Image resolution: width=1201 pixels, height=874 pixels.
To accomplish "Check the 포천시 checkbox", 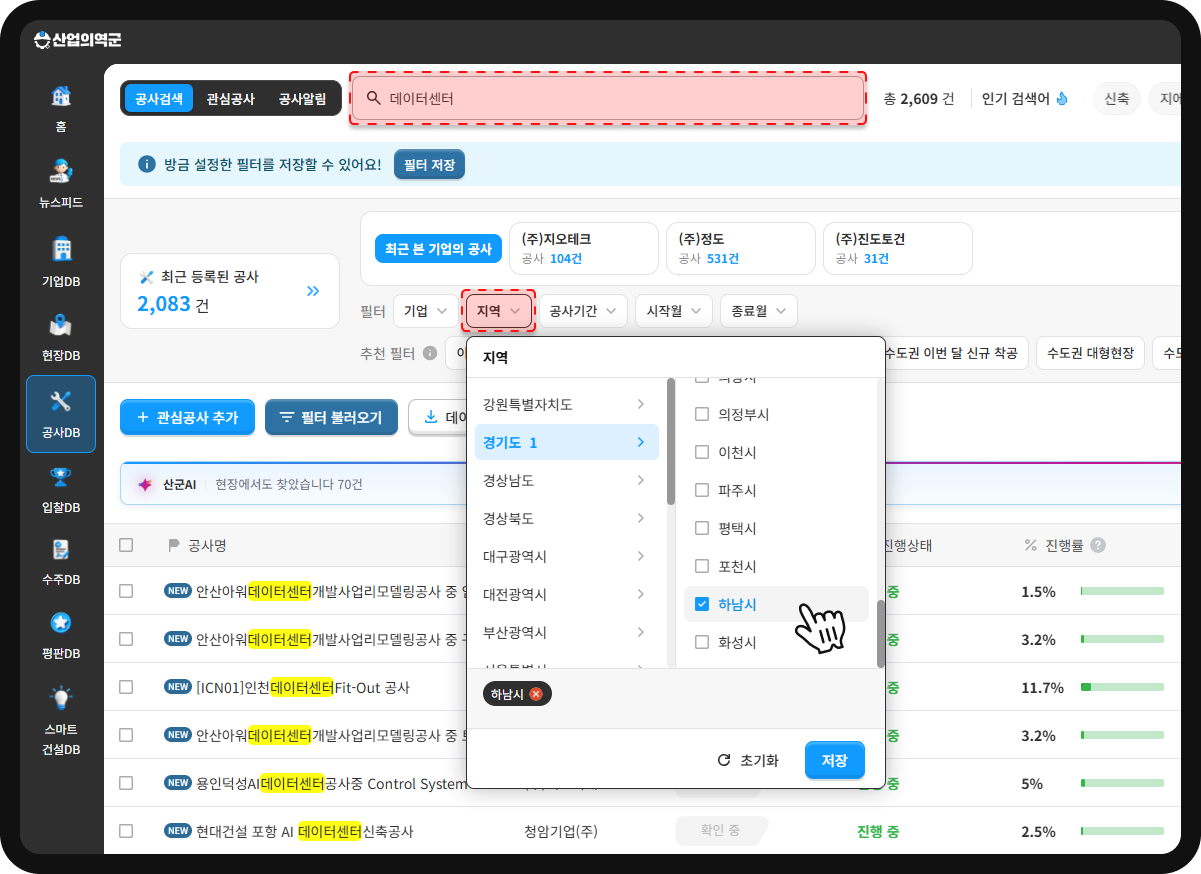I will (x=702, y=566).
